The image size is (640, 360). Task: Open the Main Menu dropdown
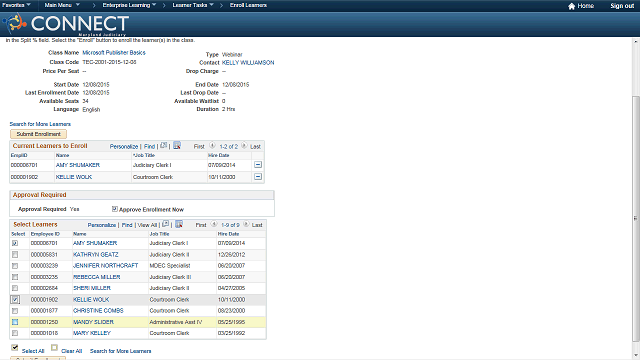click(x=62, y=5)
